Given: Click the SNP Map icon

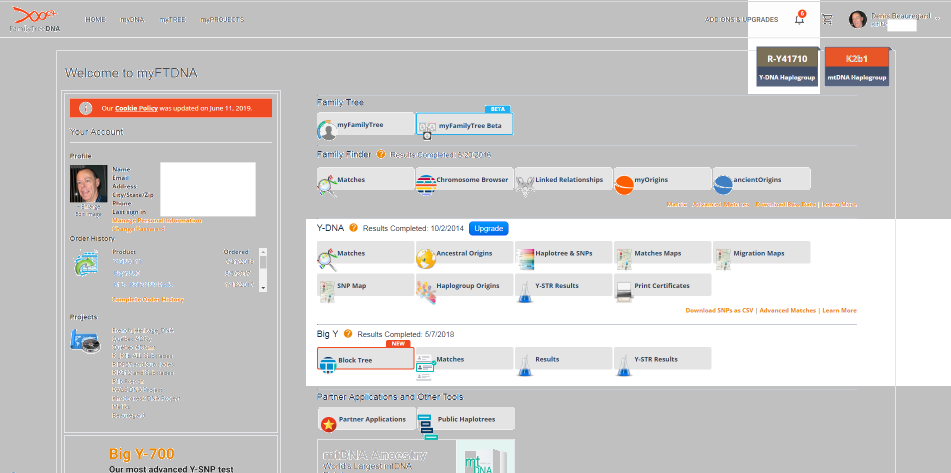Looking at the screenshot, I should click(x=327, y=292).
